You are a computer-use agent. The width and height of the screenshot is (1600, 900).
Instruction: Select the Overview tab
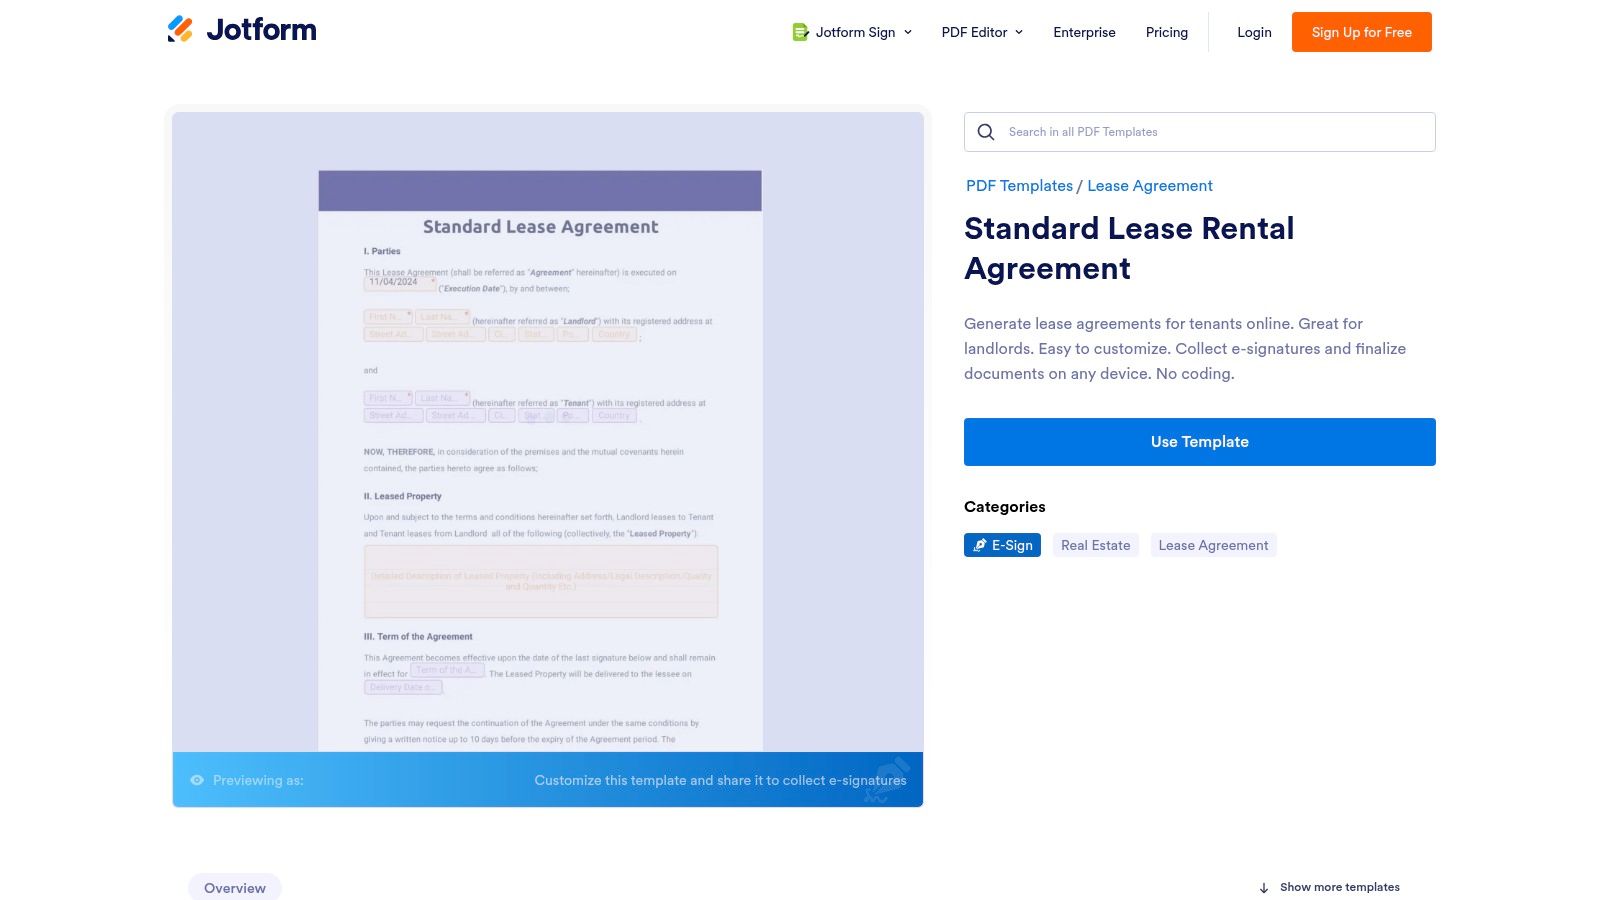click(234, 887)
